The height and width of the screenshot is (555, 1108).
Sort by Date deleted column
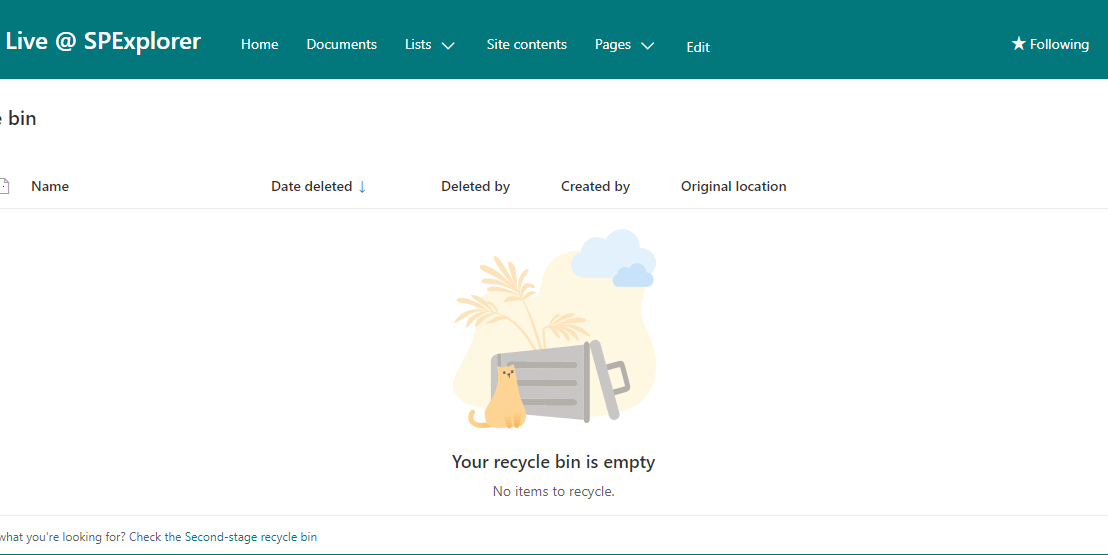312,186
